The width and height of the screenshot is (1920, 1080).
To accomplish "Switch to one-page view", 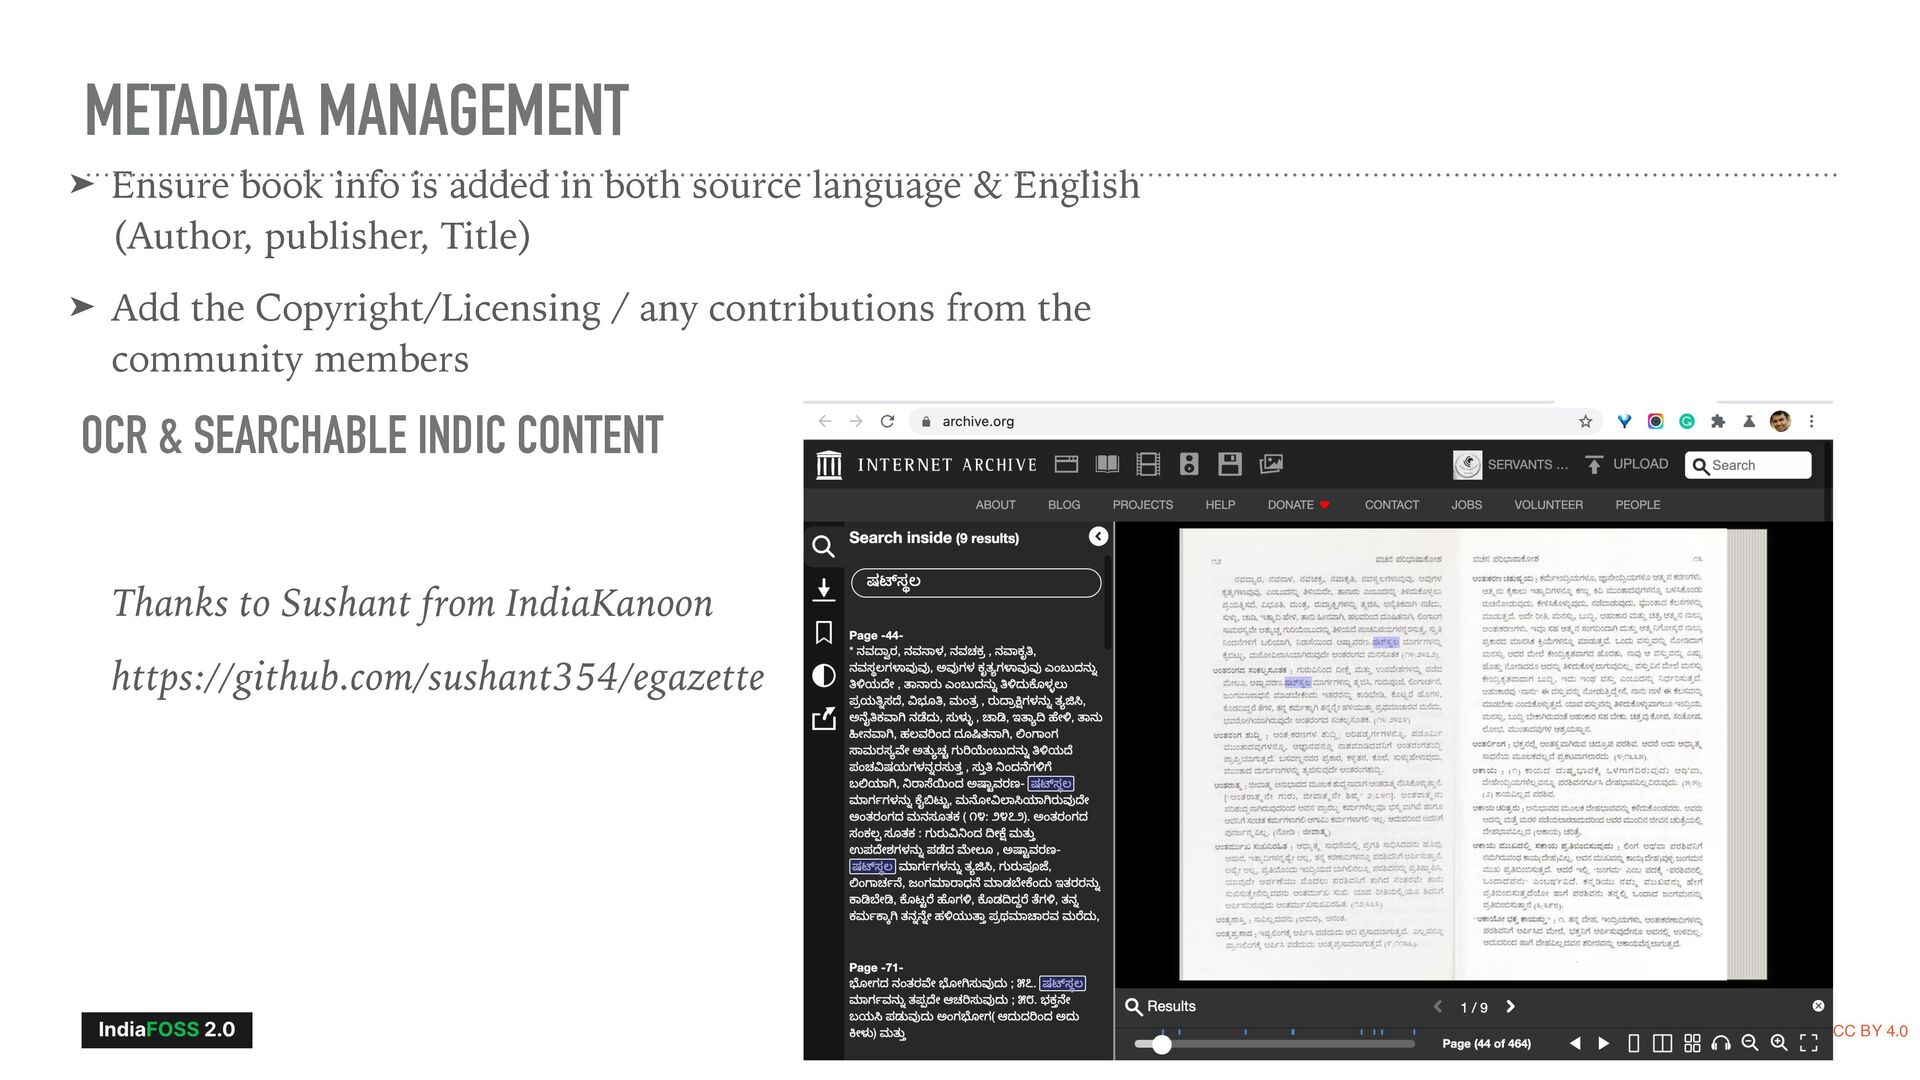I will click(x=1633, y=1043).
